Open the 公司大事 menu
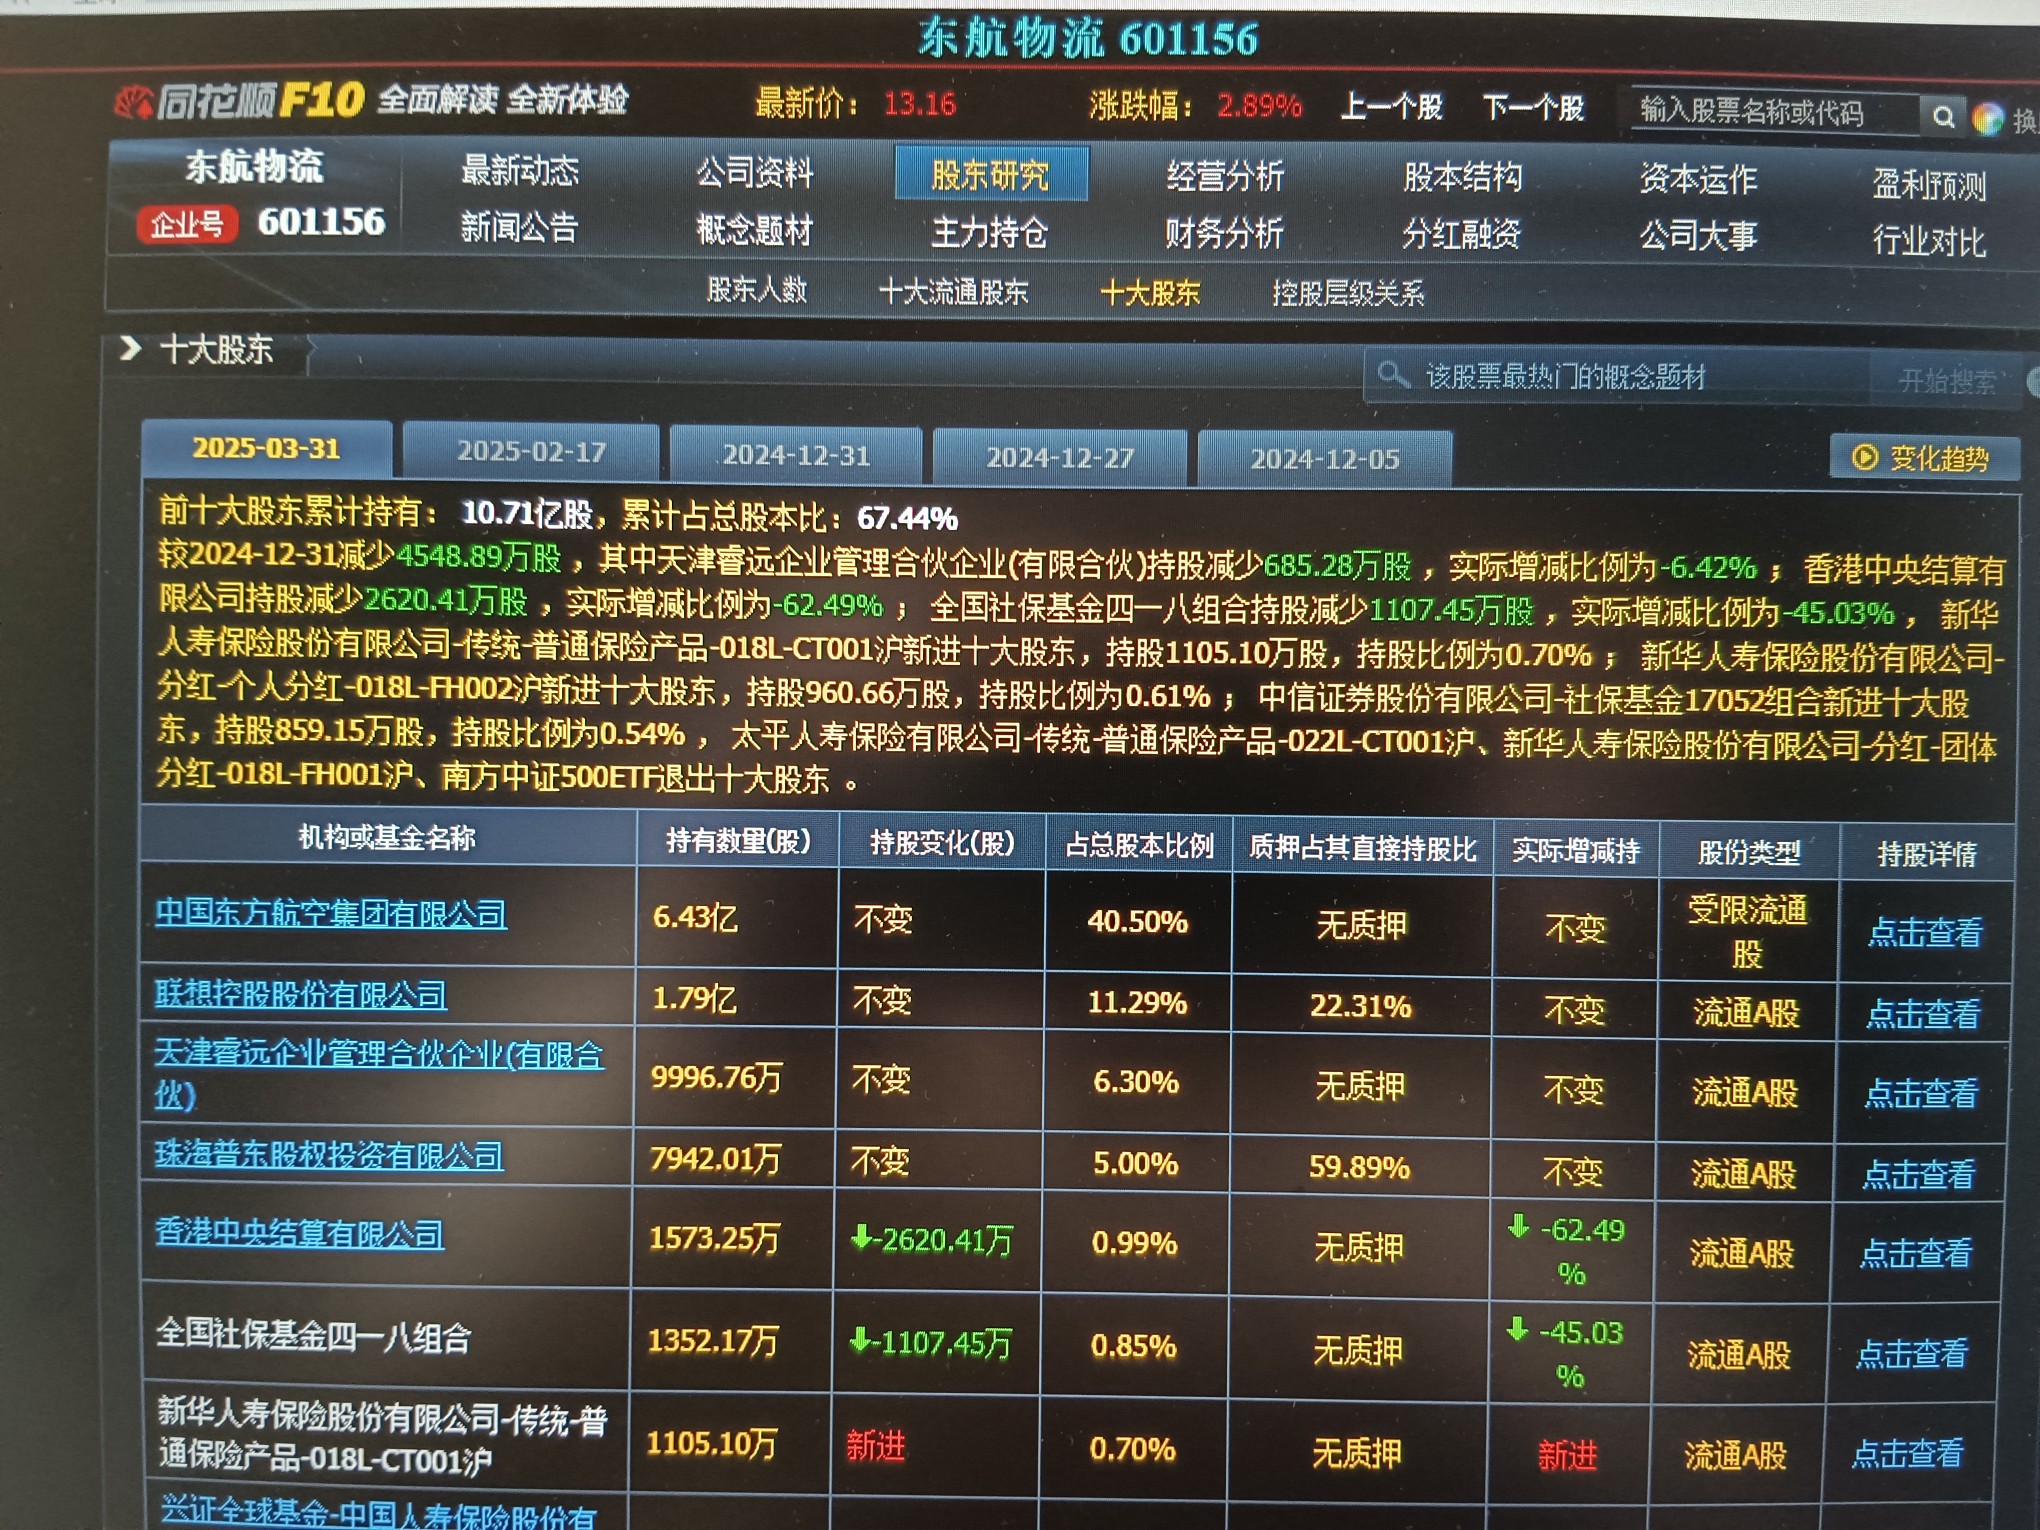2040x1530 pixels. pyautogui.click(x=1698, y=236)
